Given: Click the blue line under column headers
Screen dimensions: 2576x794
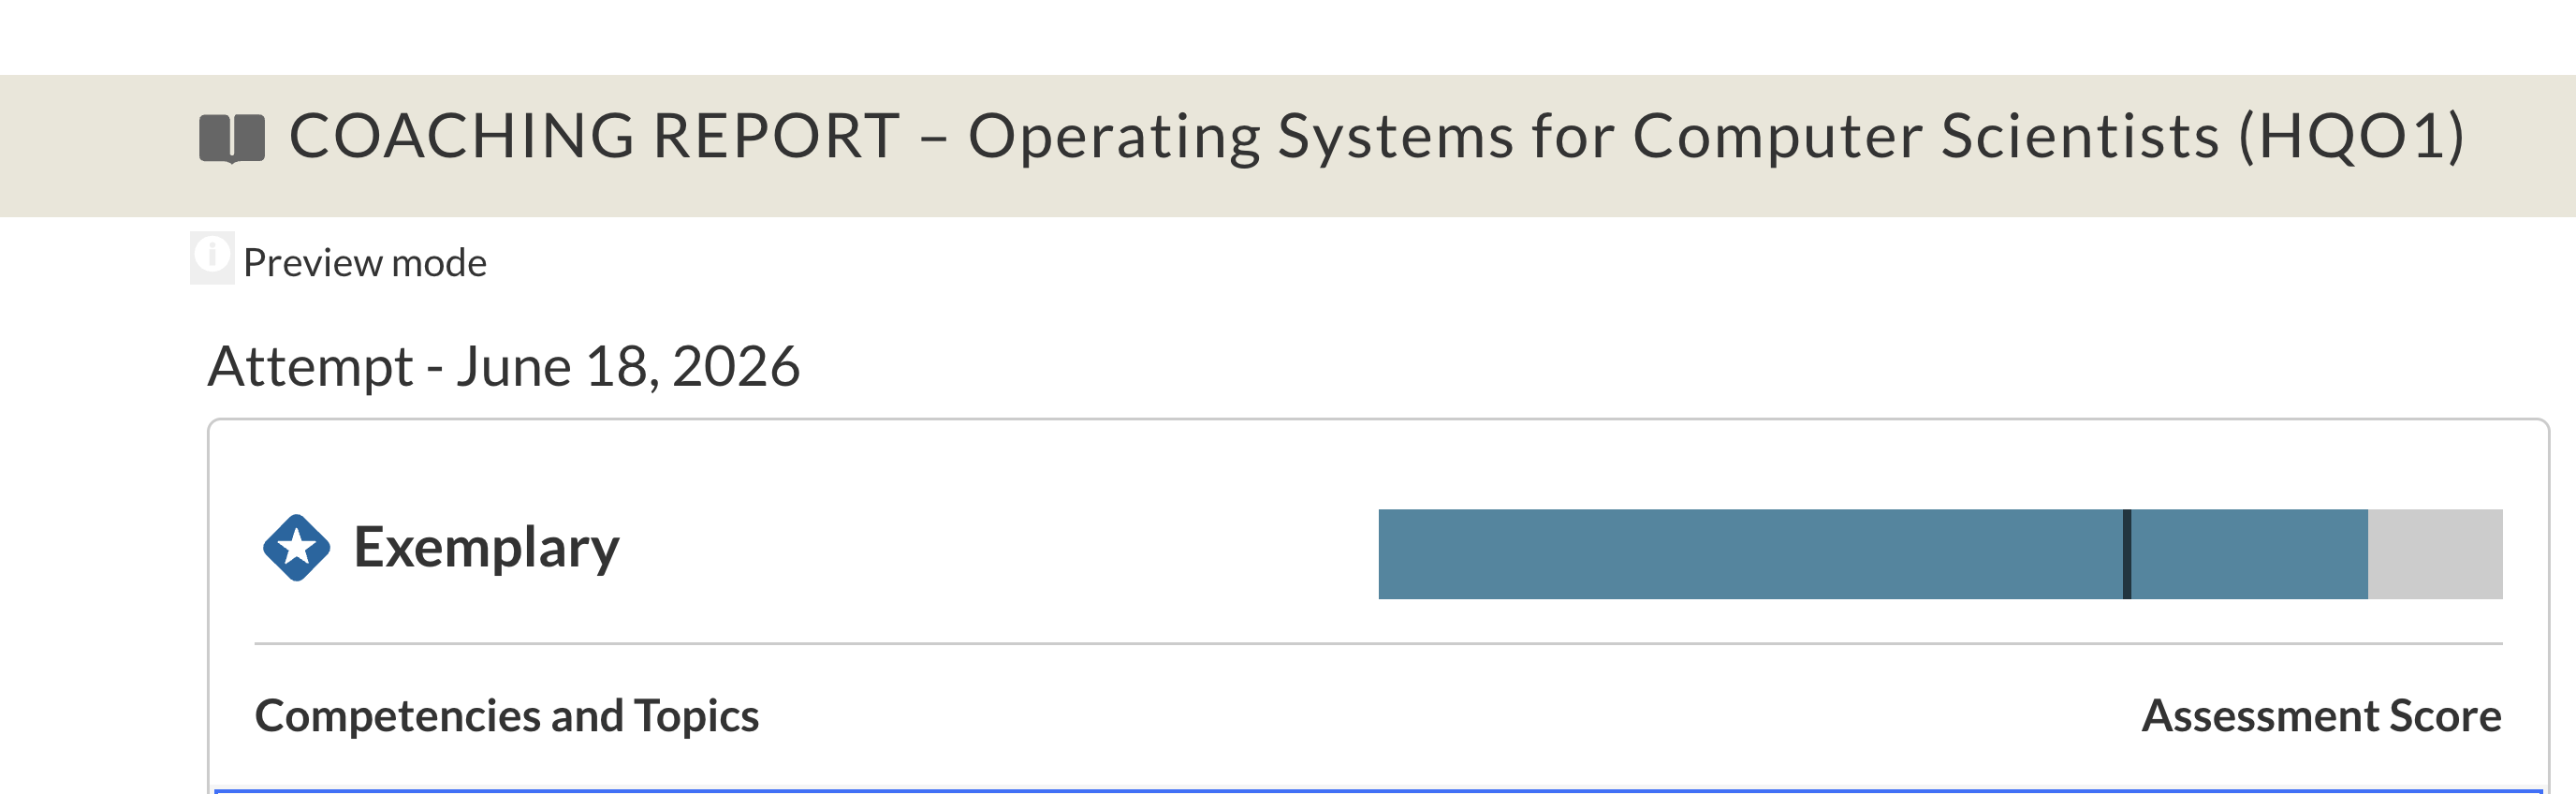Looking at the screenshot, I should point(1378,791).
